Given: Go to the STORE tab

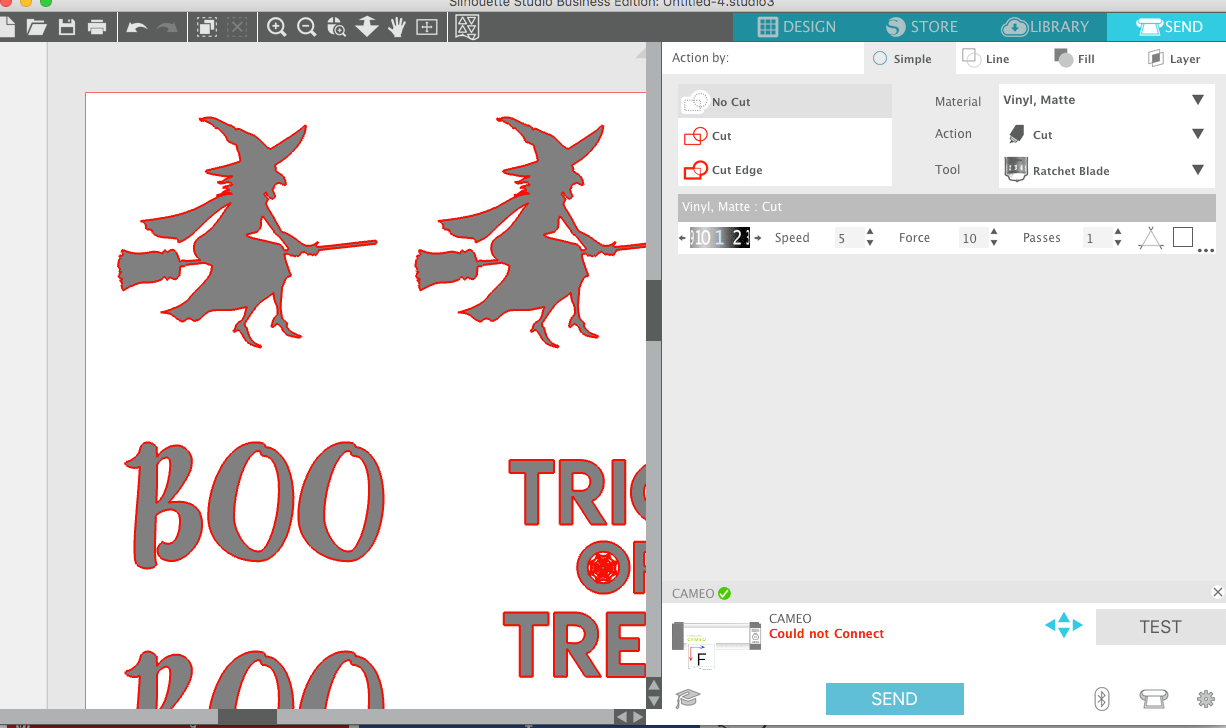Looking at the screenshot, I should click(921, 27).
